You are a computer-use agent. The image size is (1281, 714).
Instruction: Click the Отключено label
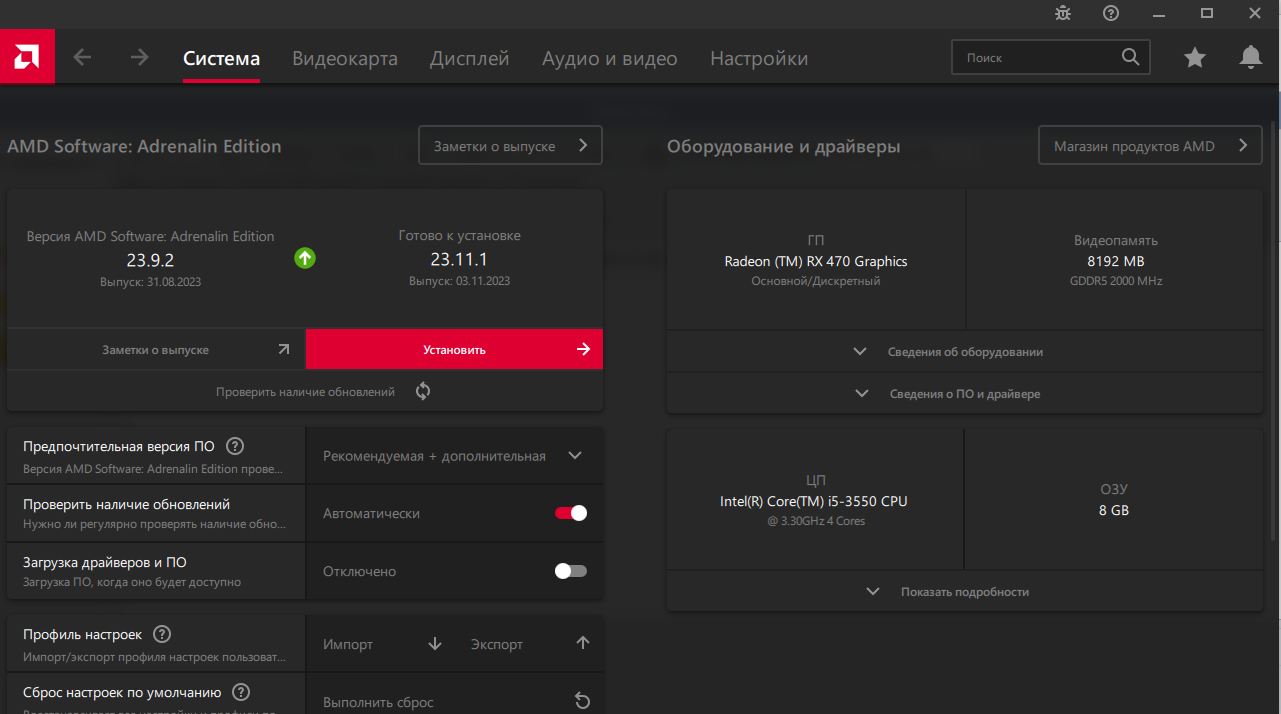(x=359, y=571)
